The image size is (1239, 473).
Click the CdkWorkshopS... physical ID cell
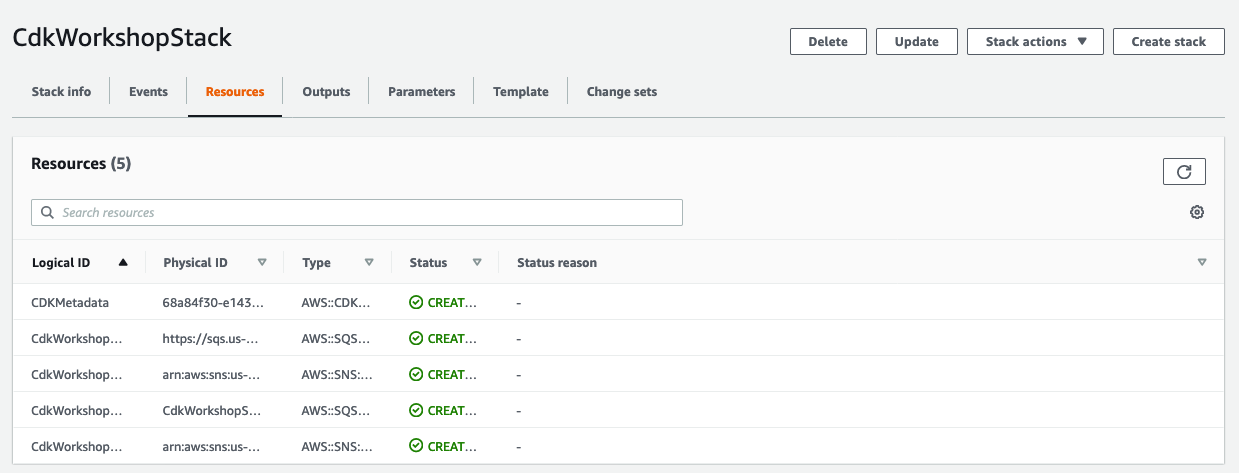pos(211,410)
